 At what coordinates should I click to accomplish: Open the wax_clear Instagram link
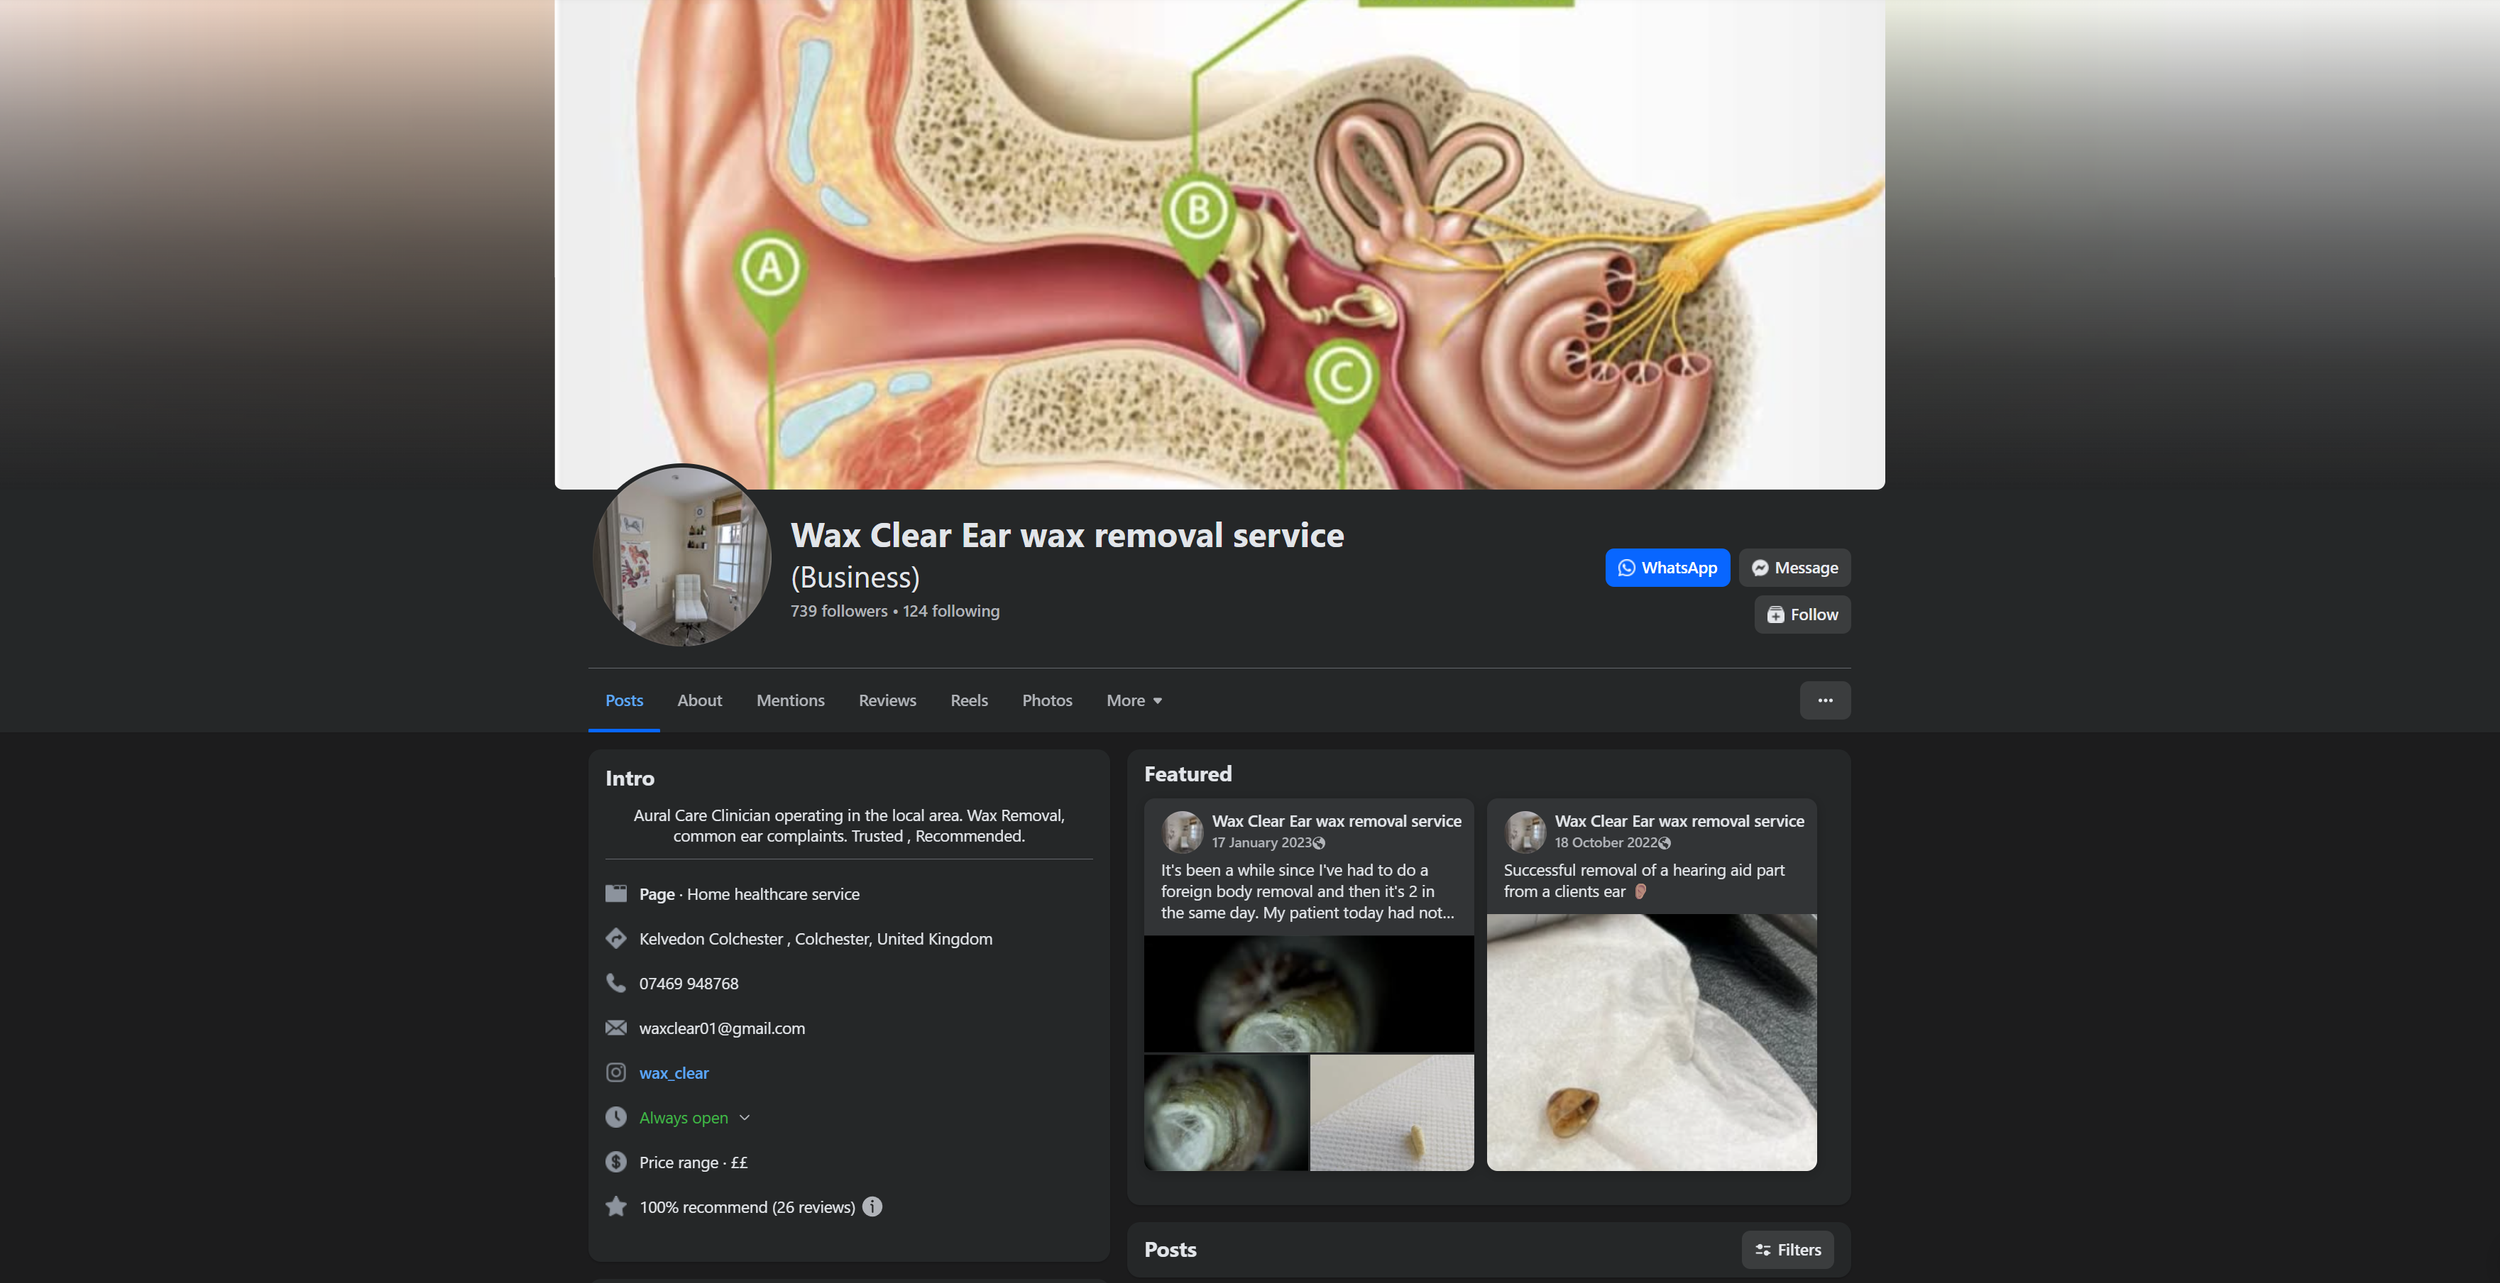pos(674,1072)
